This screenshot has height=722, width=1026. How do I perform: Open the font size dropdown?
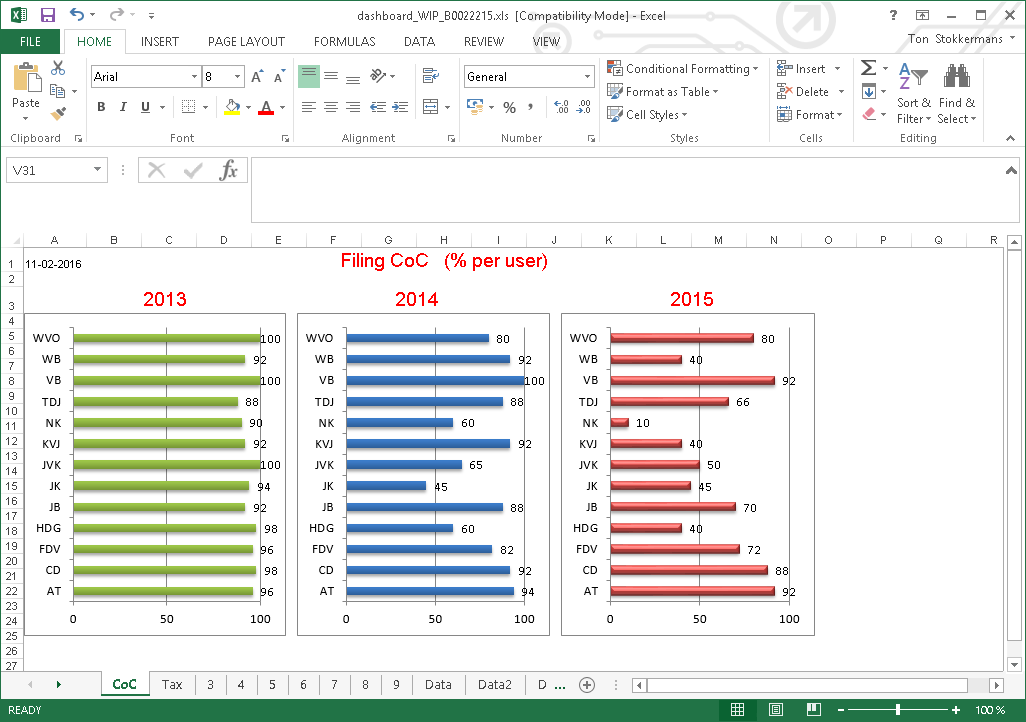[238, 77]
